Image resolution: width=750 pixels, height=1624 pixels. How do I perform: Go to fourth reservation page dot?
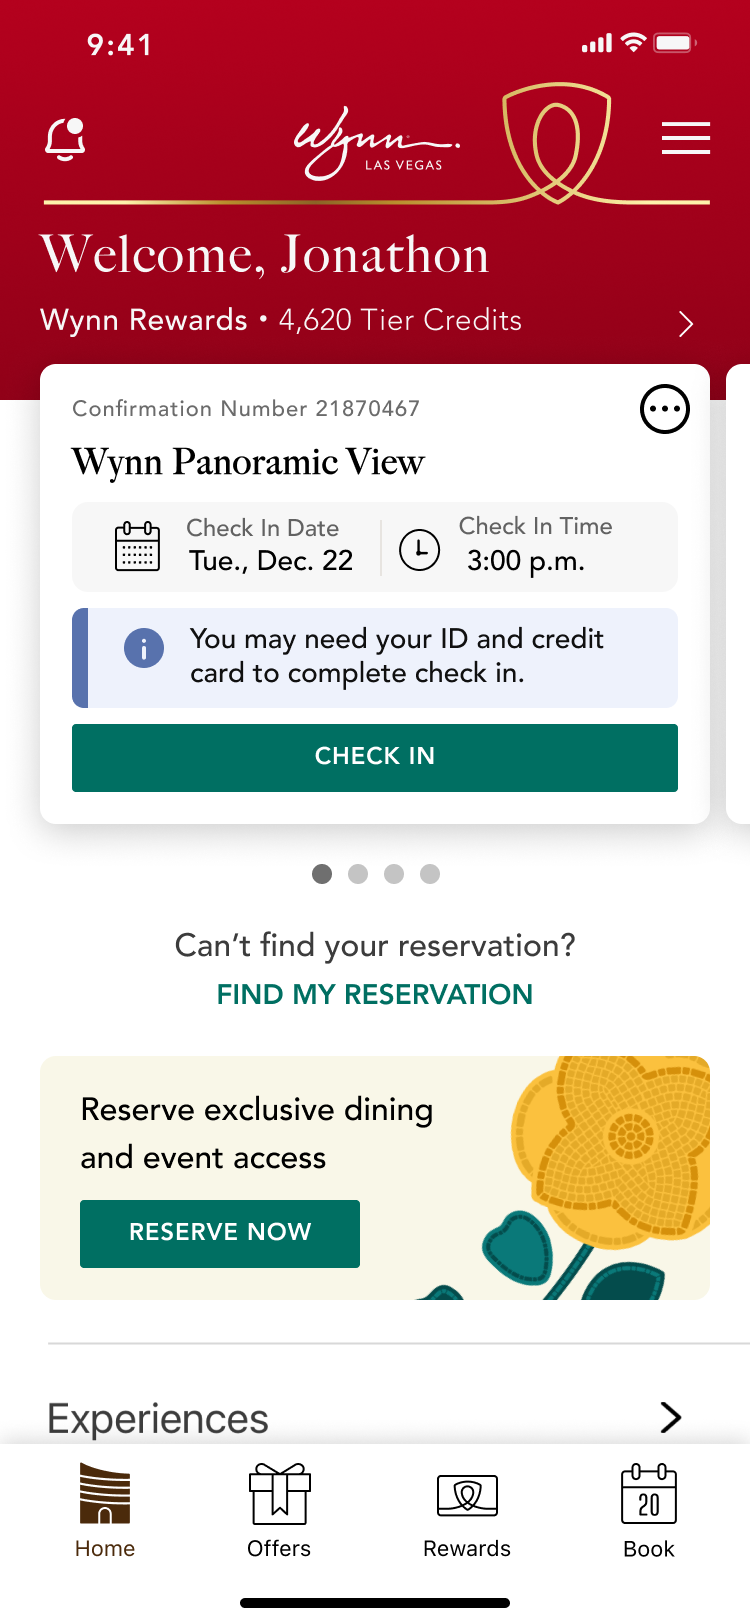[x=430, y=874]
